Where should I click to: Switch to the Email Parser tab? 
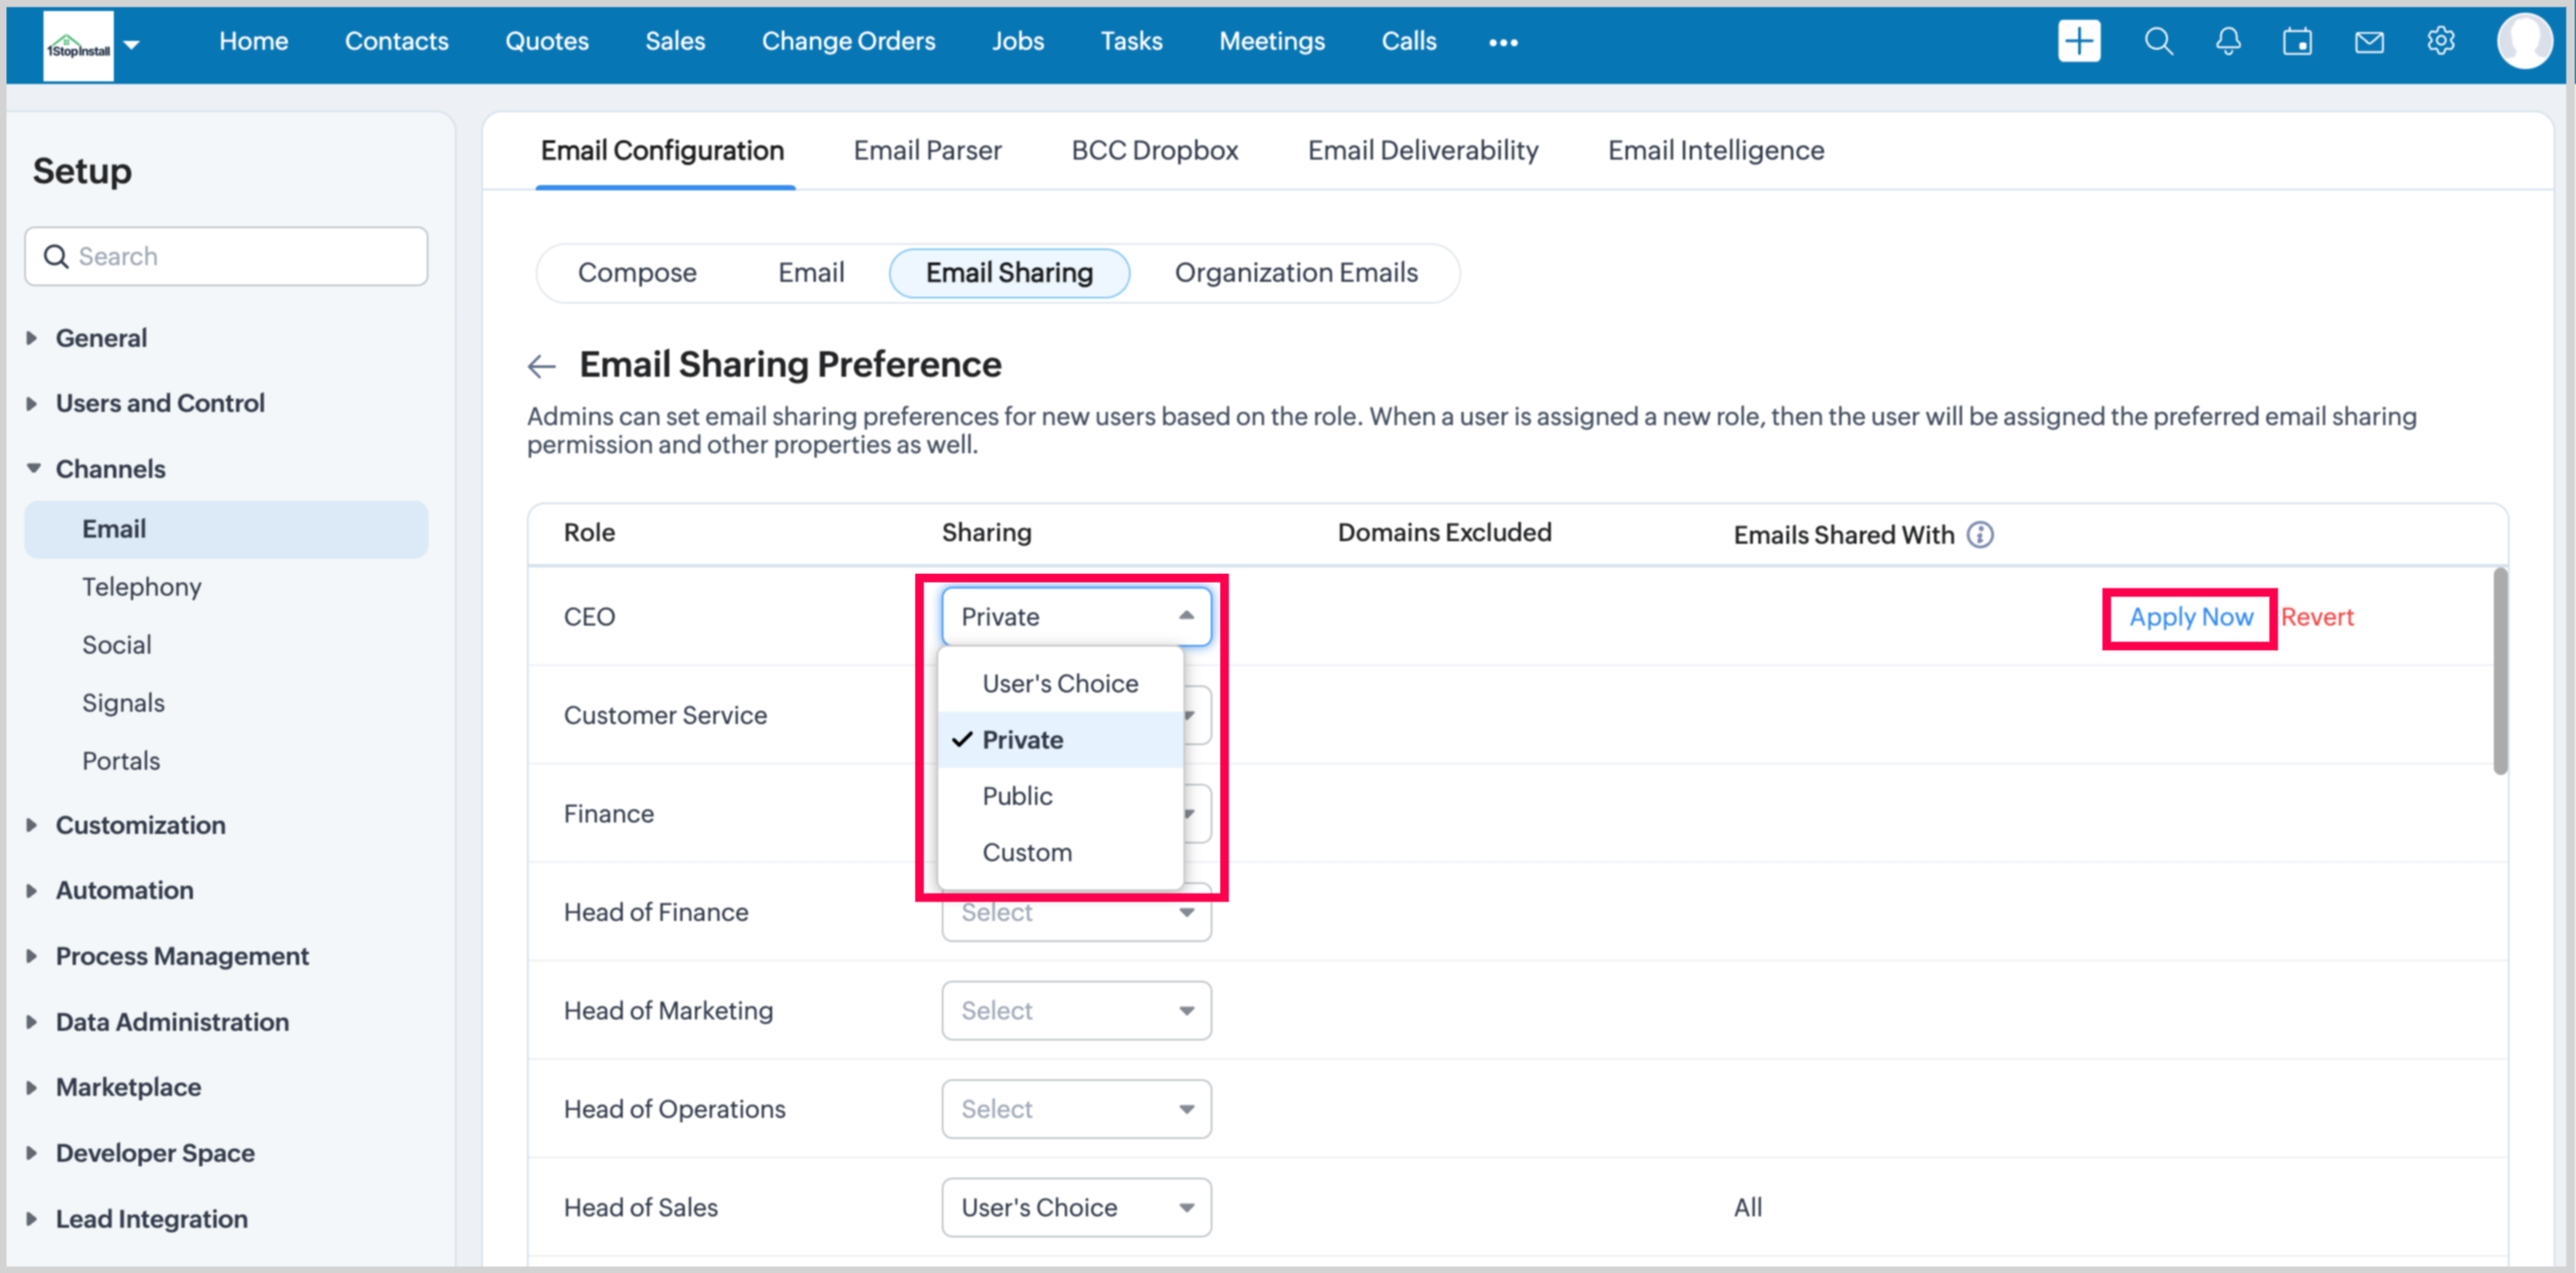click(x=927, y=150)
